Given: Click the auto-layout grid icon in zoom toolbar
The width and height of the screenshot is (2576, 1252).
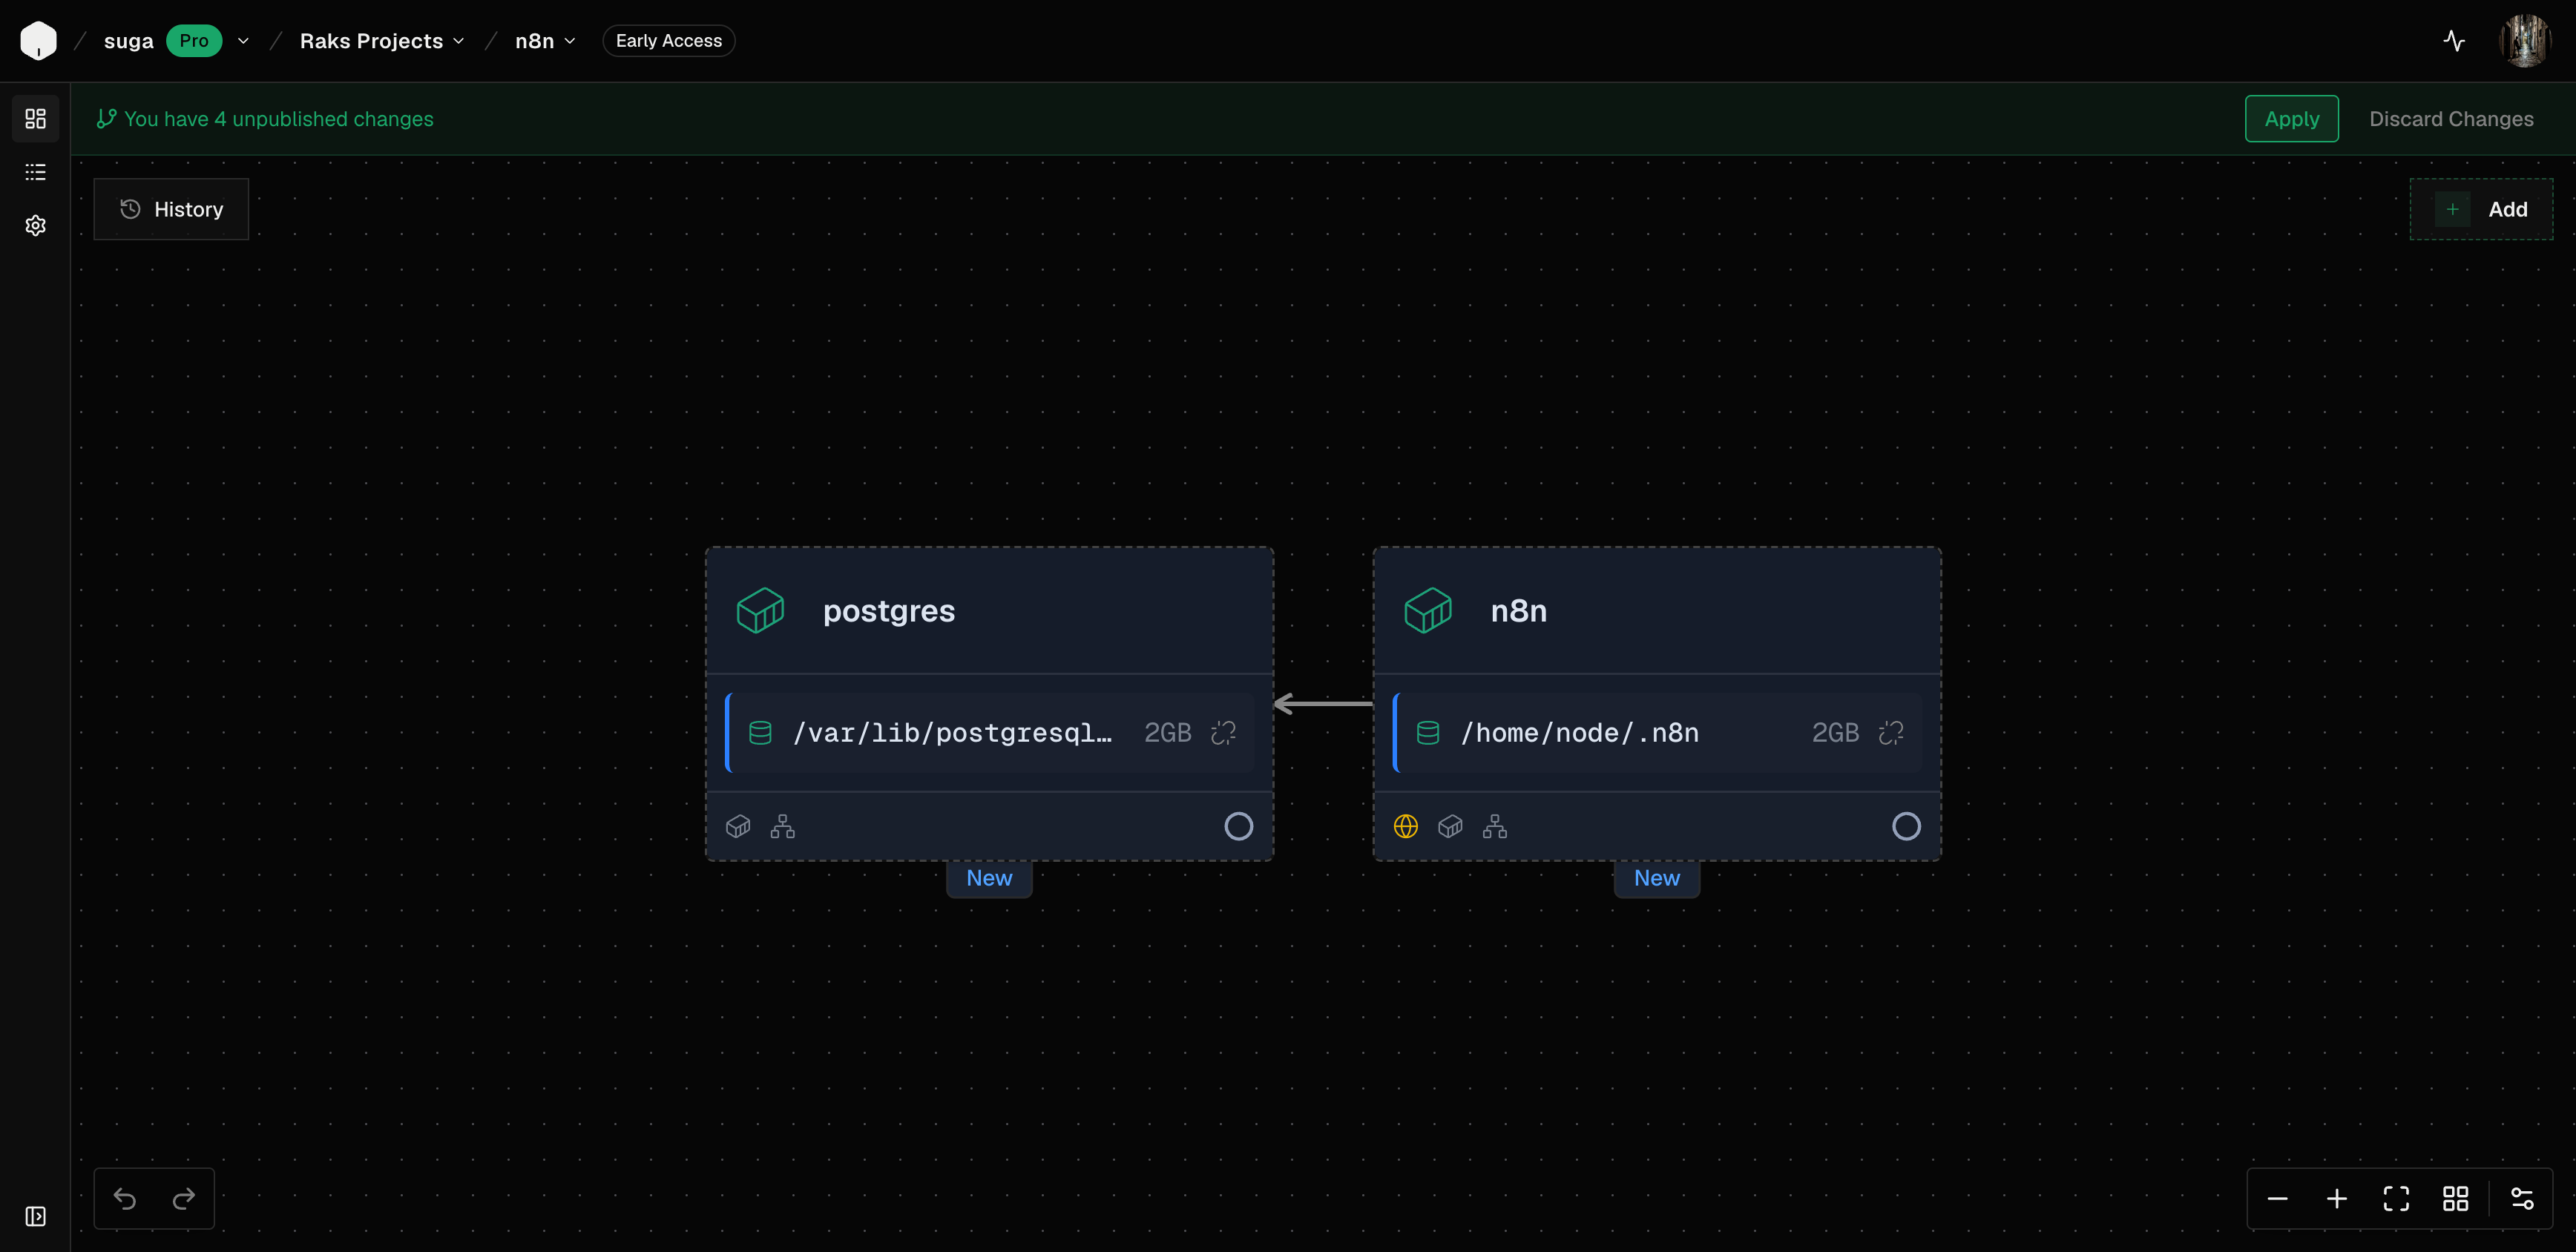Looking at the screenshot, I should [x=2456, y=1198].
